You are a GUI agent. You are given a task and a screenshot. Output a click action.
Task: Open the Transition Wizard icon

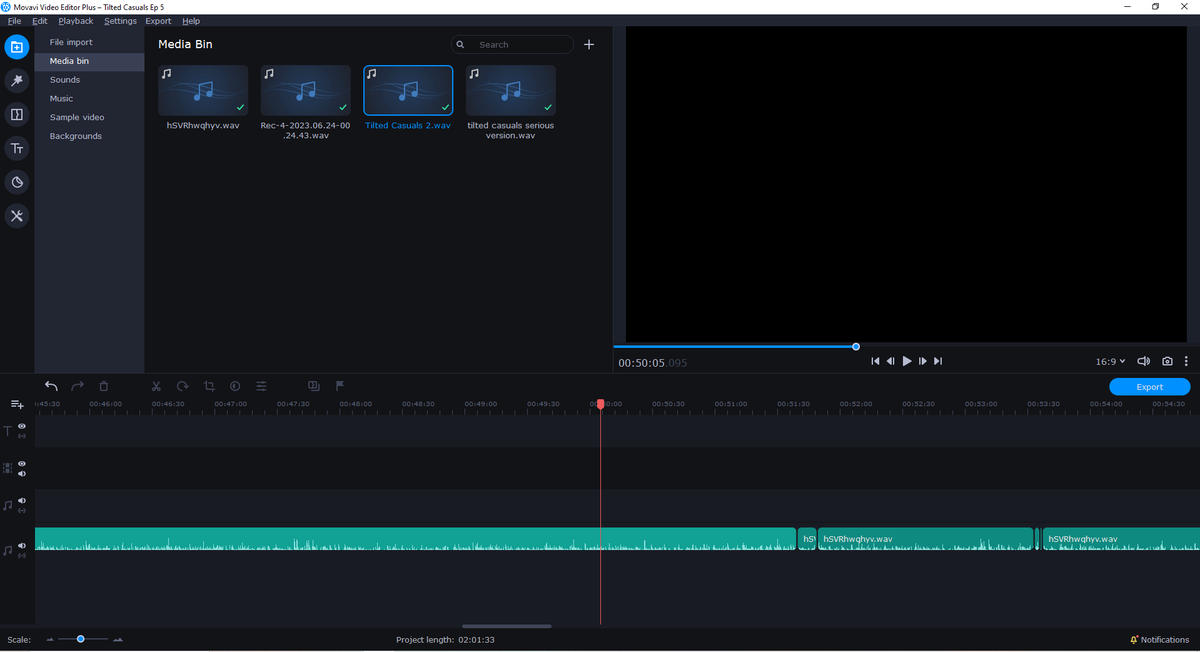coord(314,386)
